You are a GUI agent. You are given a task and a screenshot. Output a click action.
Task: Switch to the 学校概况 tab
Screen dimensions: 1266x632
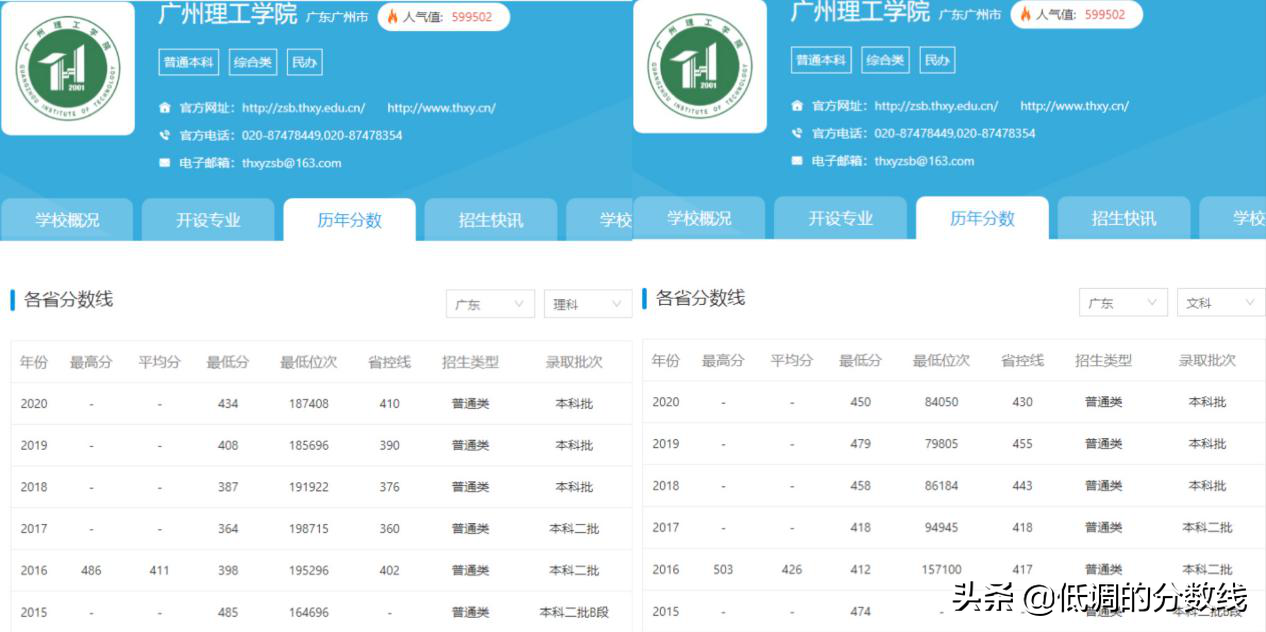pyautogui.click(x=67, y=219)
